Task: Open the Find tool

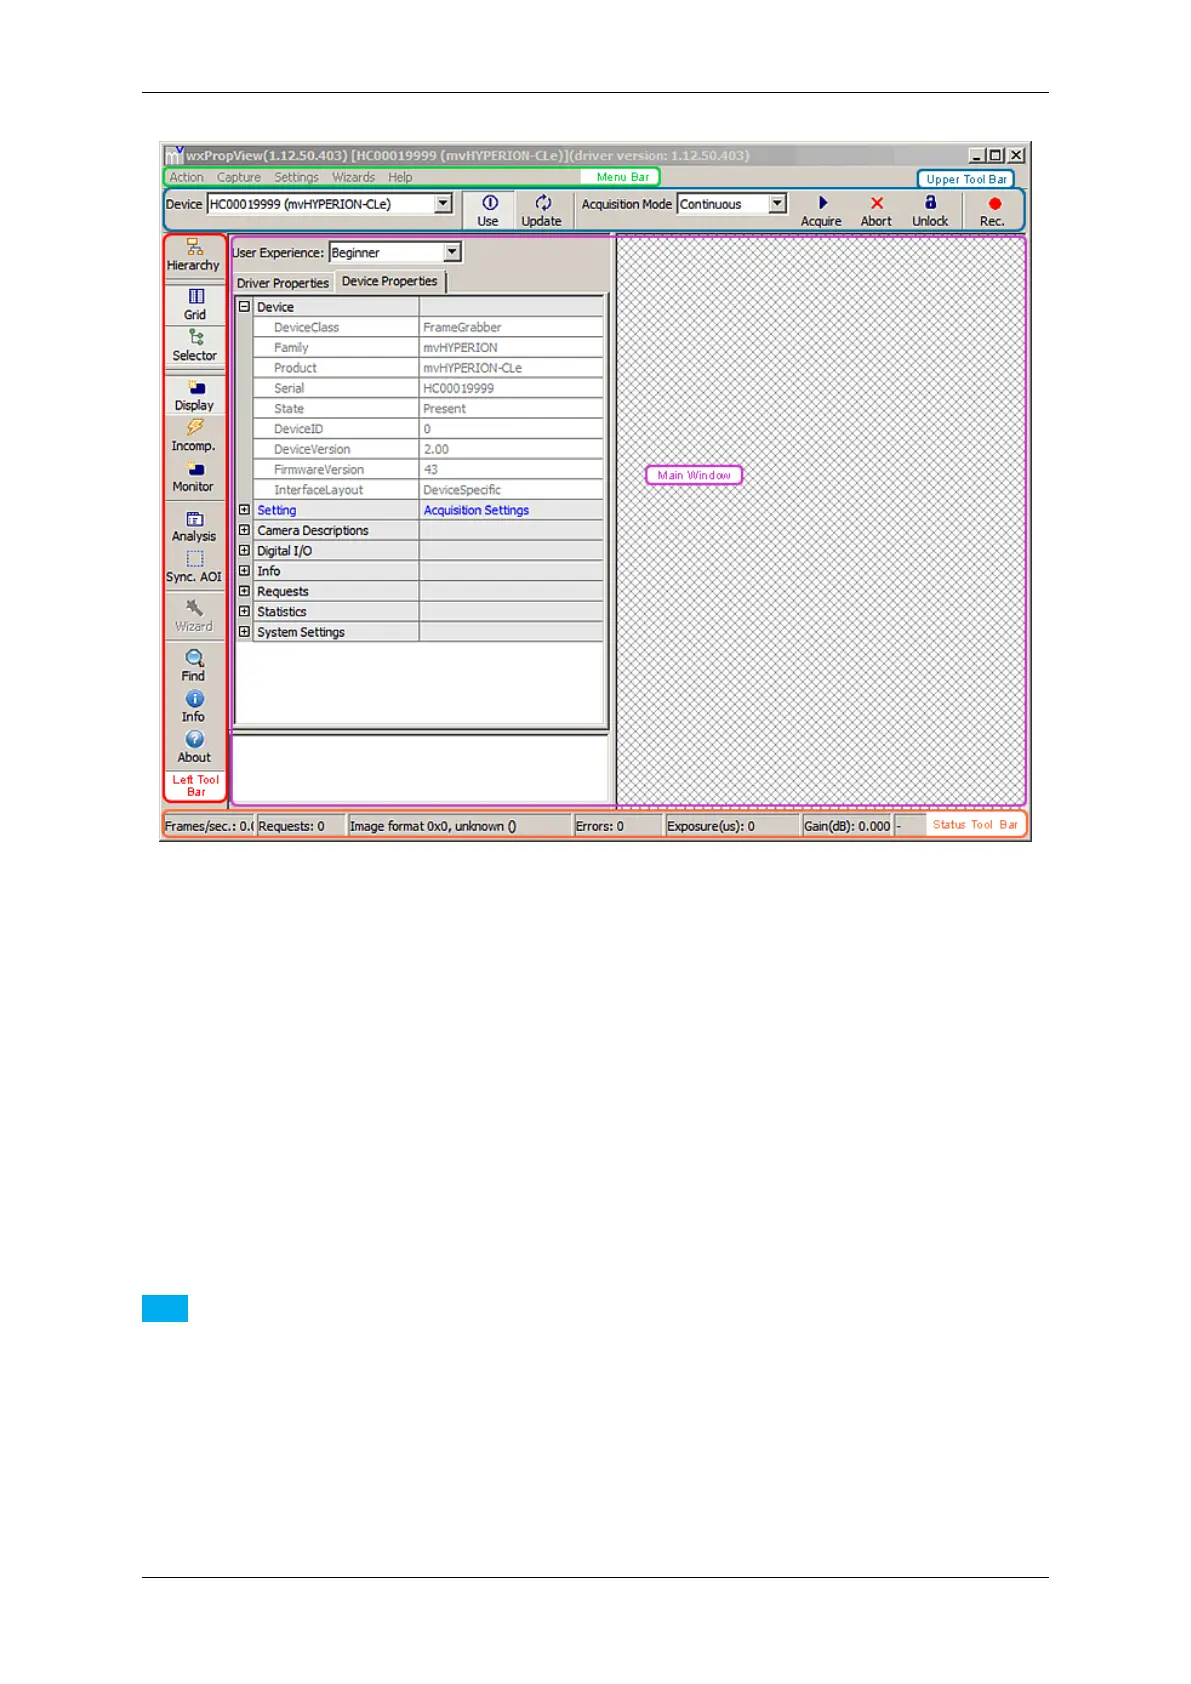Action: pos(194,666)
